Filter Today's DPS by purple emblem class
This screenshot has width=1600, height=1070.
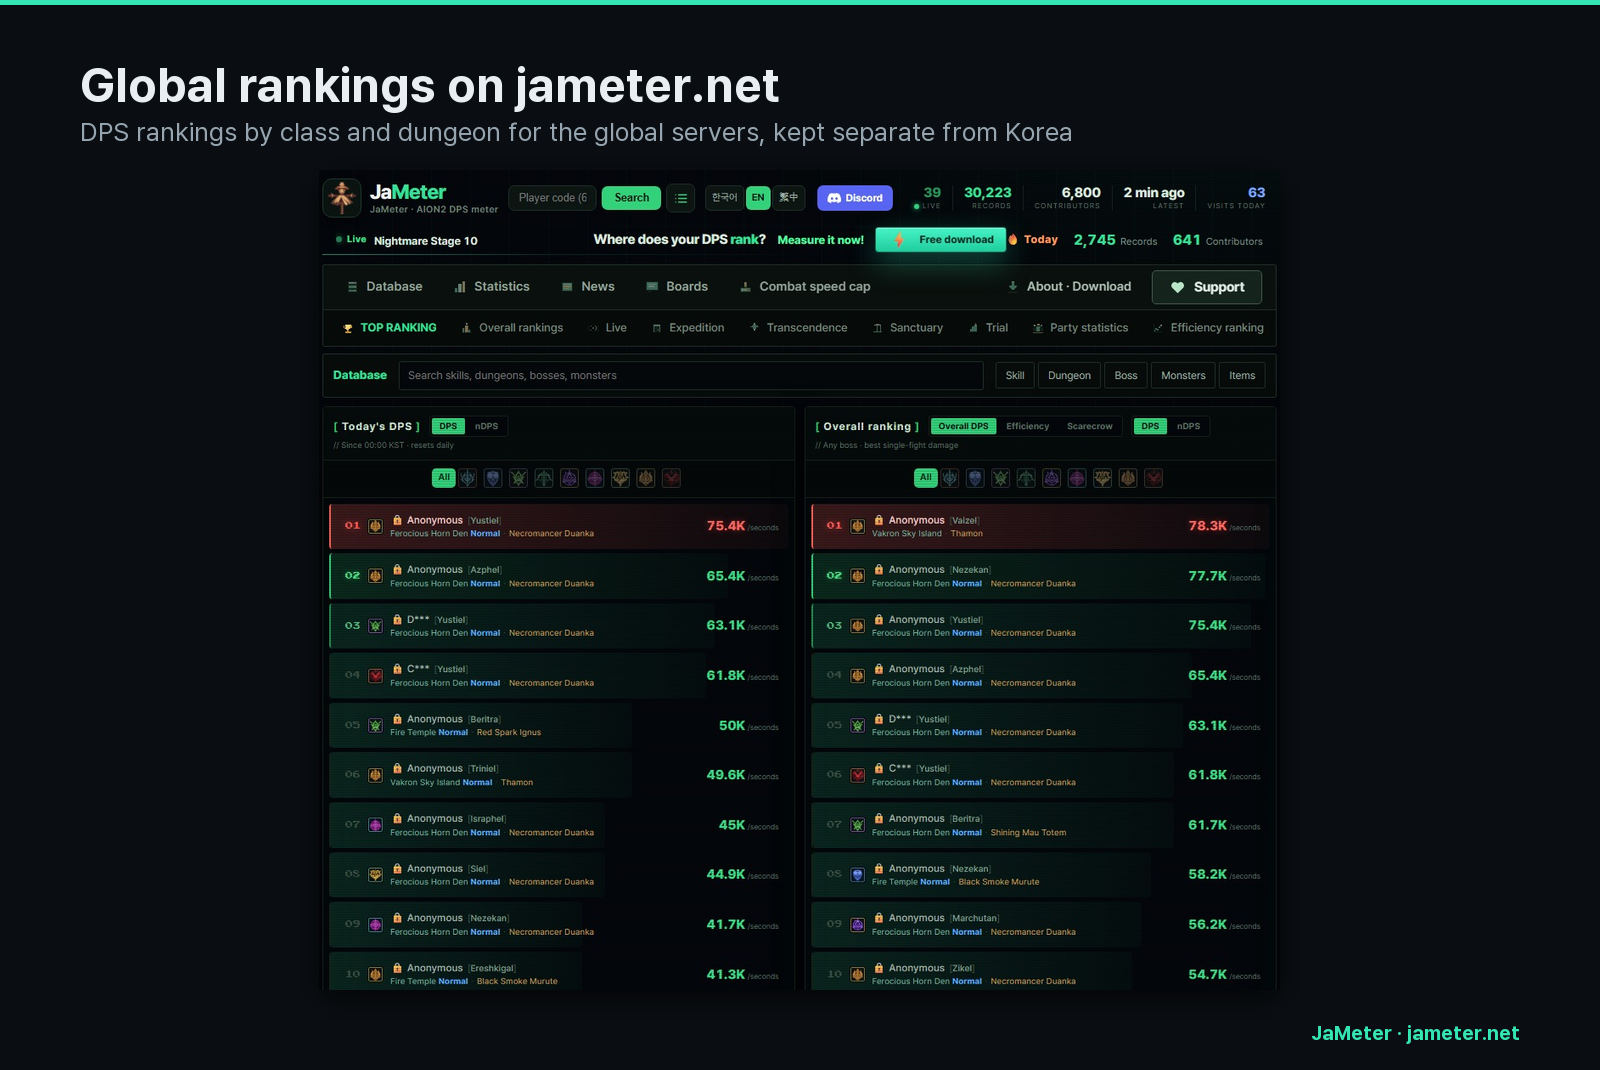coord(569,478)
